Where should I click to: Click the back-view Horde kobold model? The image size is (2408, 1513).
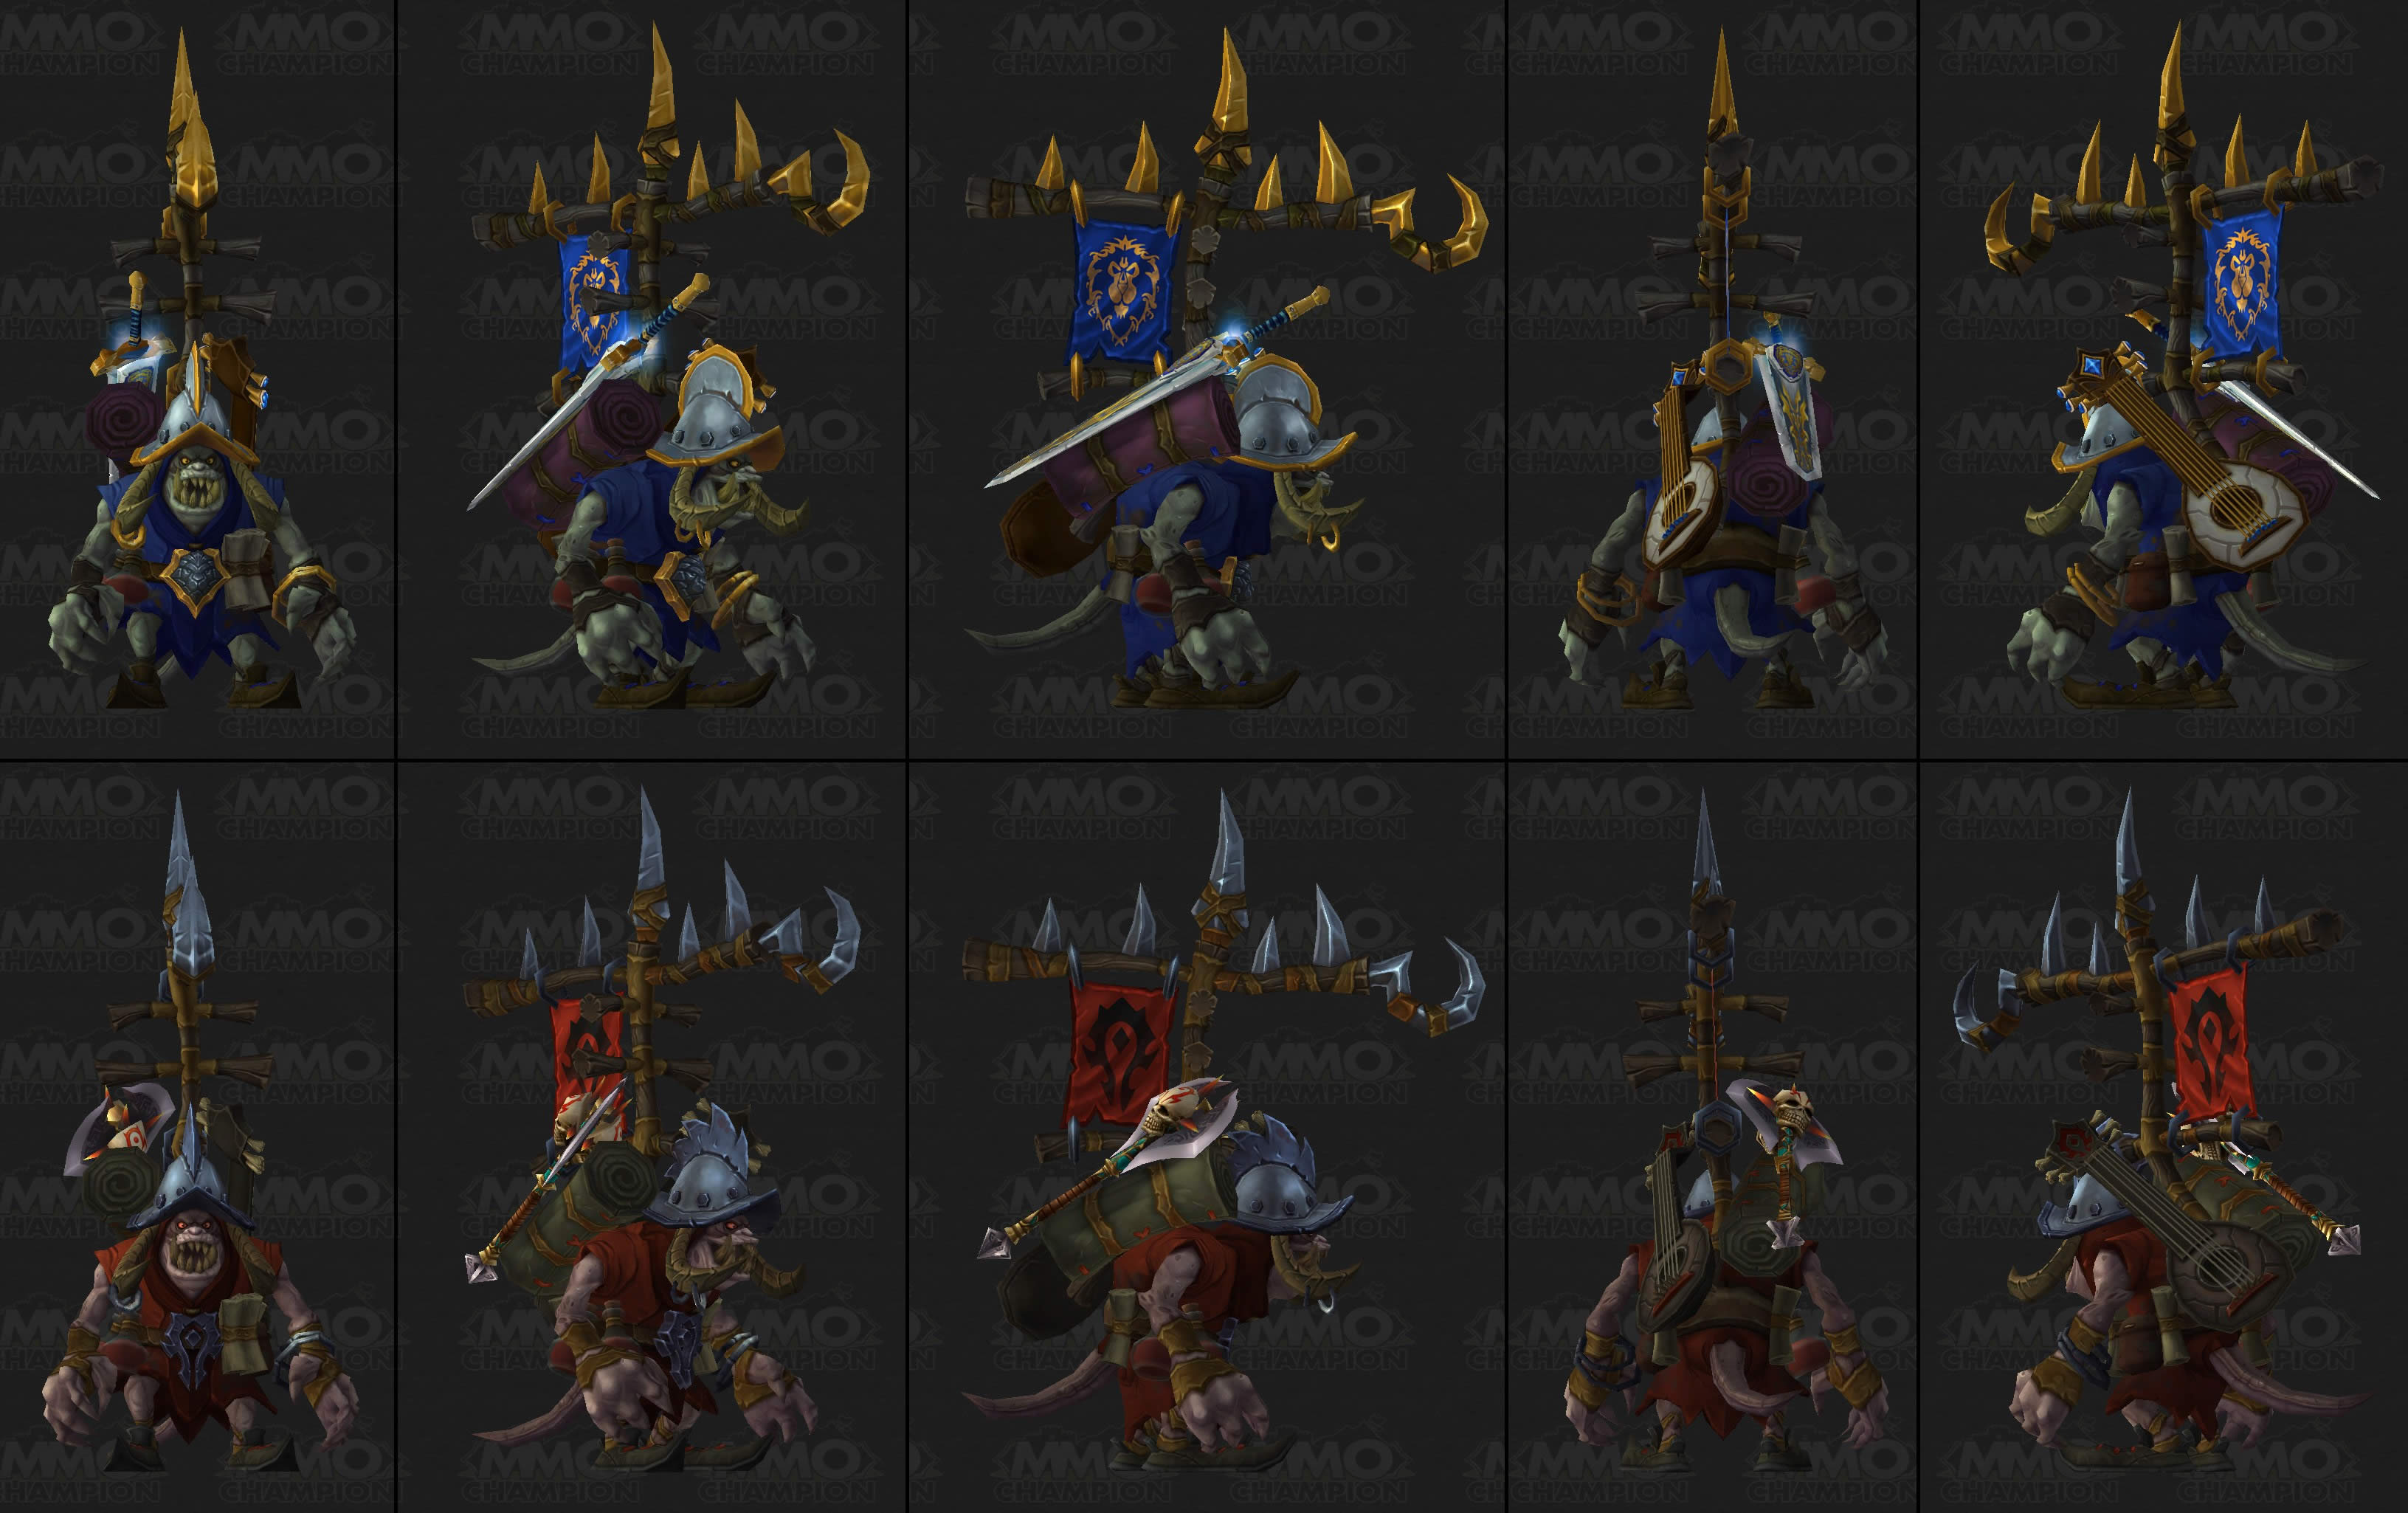[x=1722, y=1130]
